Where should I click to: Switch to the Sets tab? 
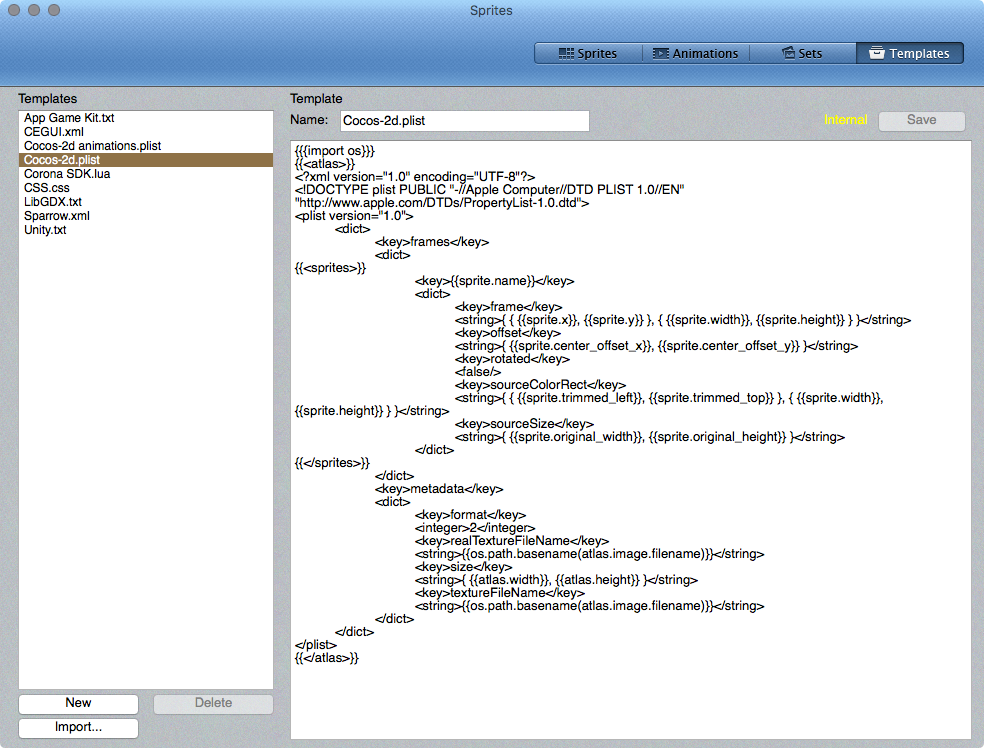[x=803, y=53]
